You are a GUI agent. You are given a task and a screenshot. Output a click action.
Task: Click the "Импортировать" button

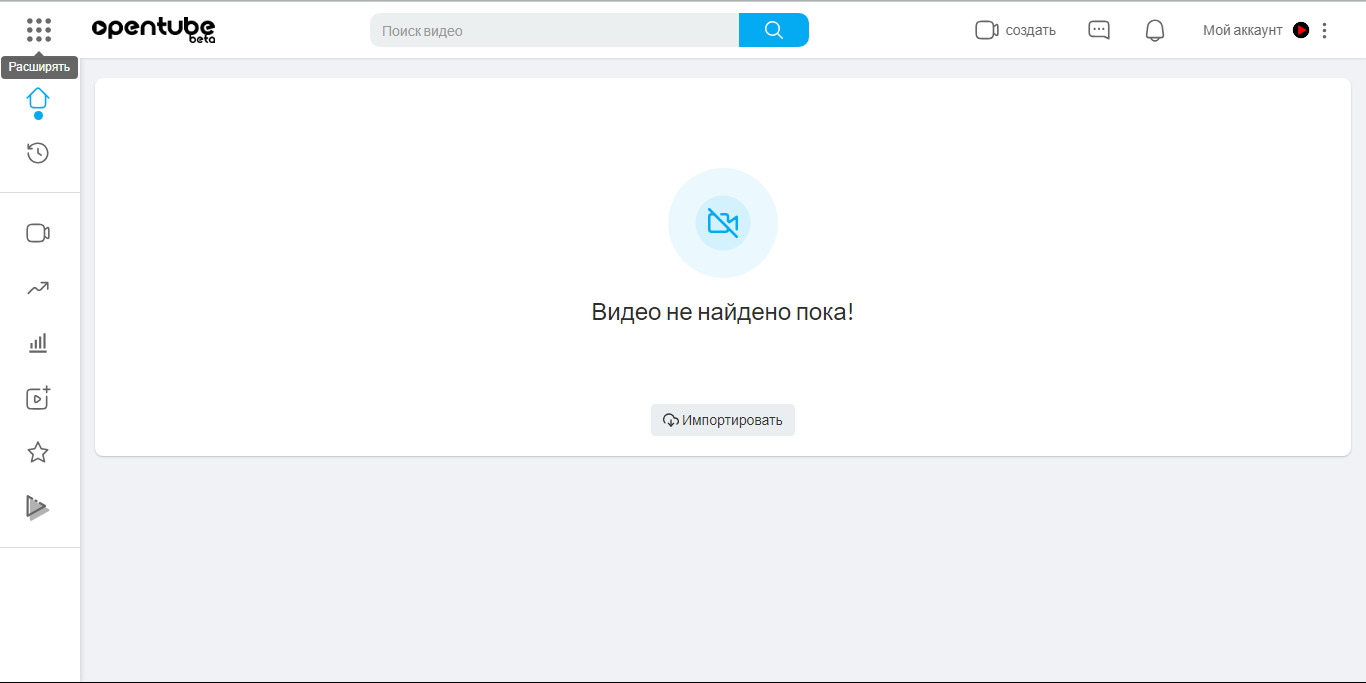tap(722, 420)
